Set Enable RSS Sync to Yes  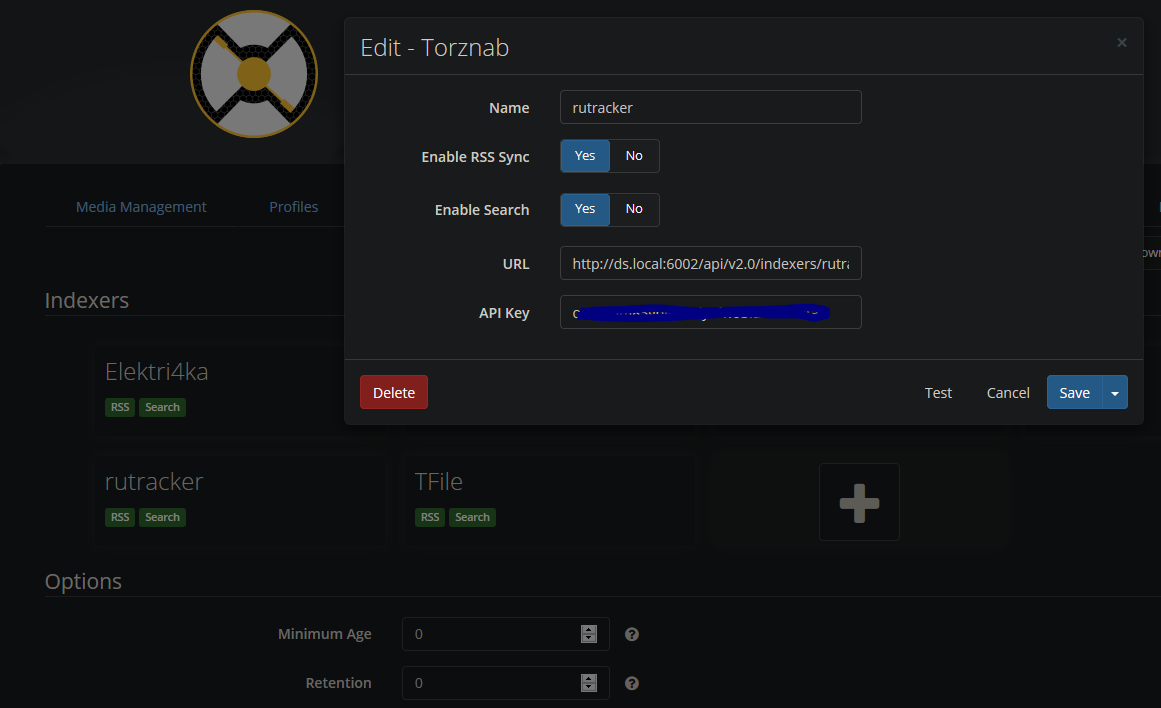(x=585, y=156)
